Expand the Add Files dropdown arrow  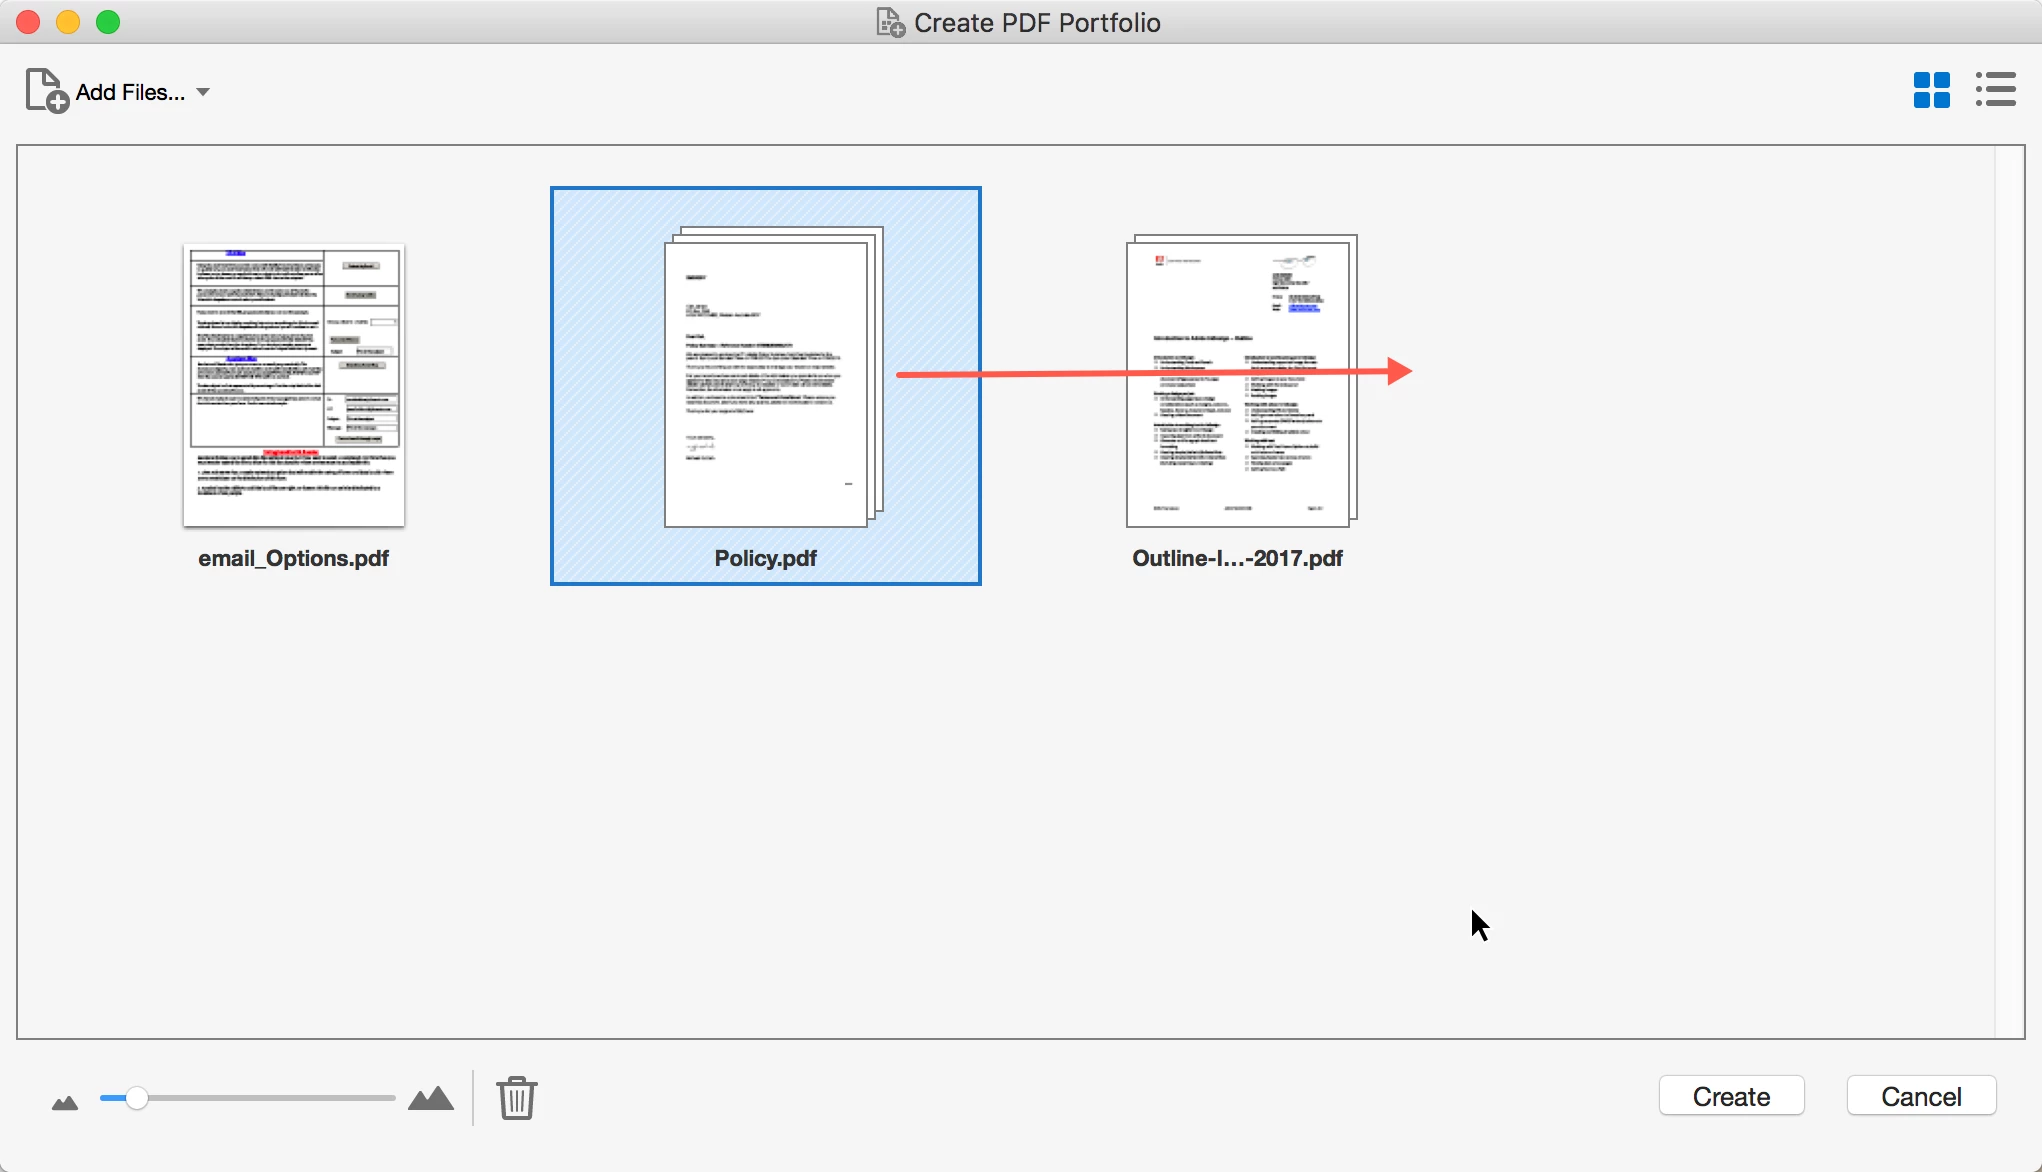[x=203, y=92]
